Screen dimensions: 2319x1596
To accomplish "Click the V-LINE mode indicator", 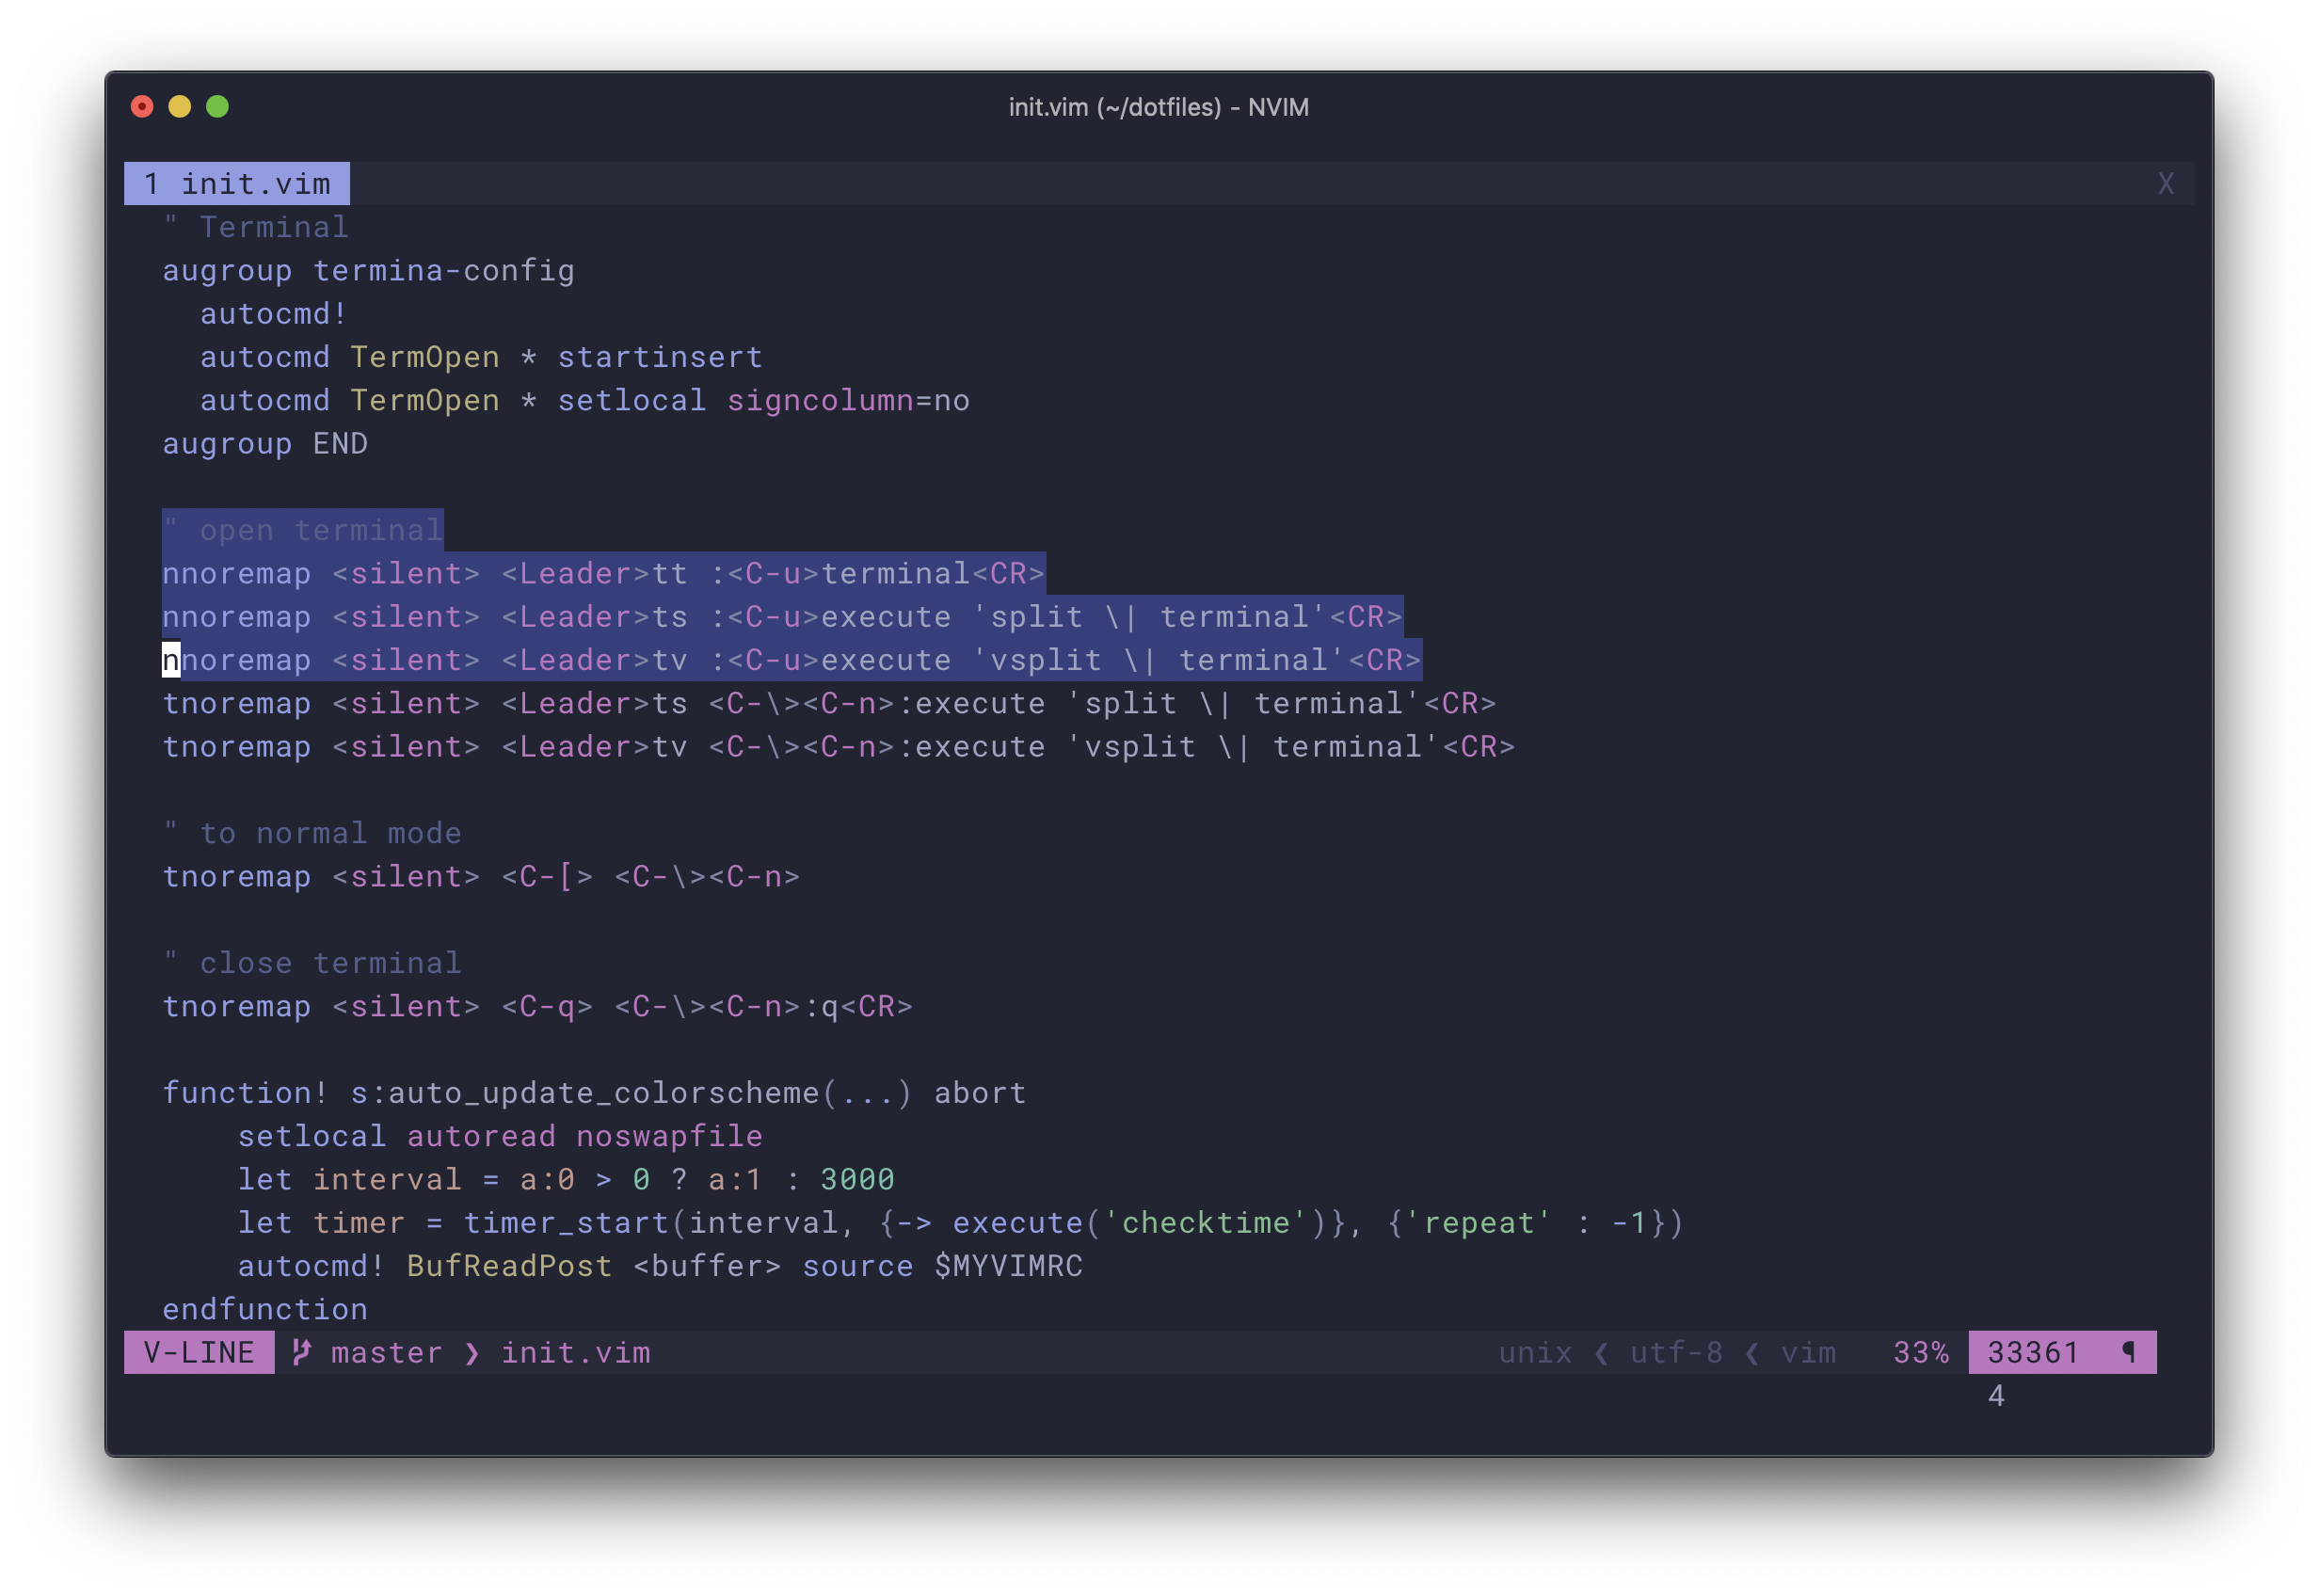I will point(199,1352).
